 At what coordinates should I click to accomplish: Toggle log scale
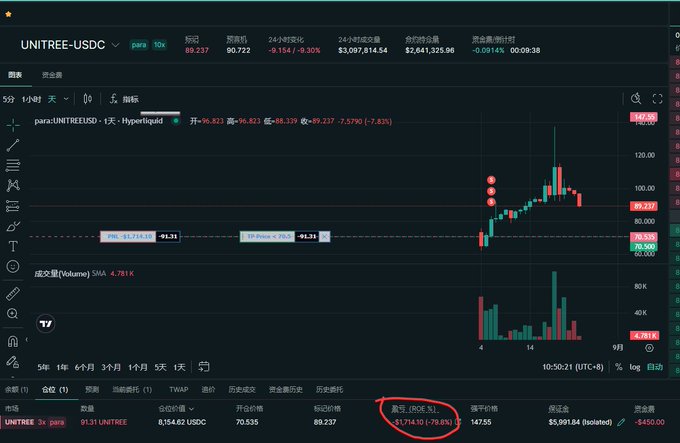click(x=635, y=367)
